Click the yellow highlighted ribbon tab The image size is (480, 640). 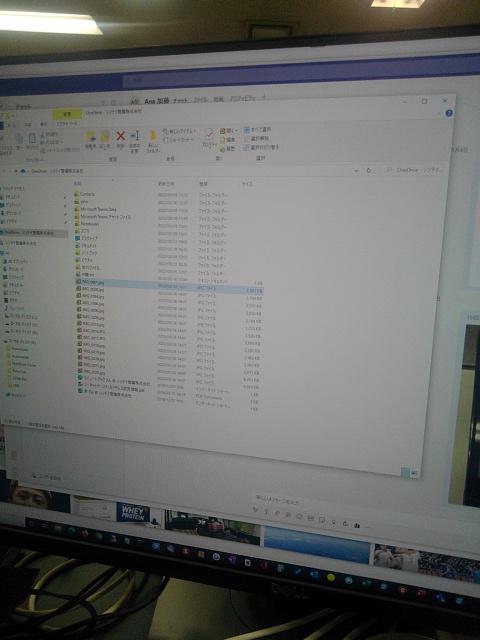(68, 114)
